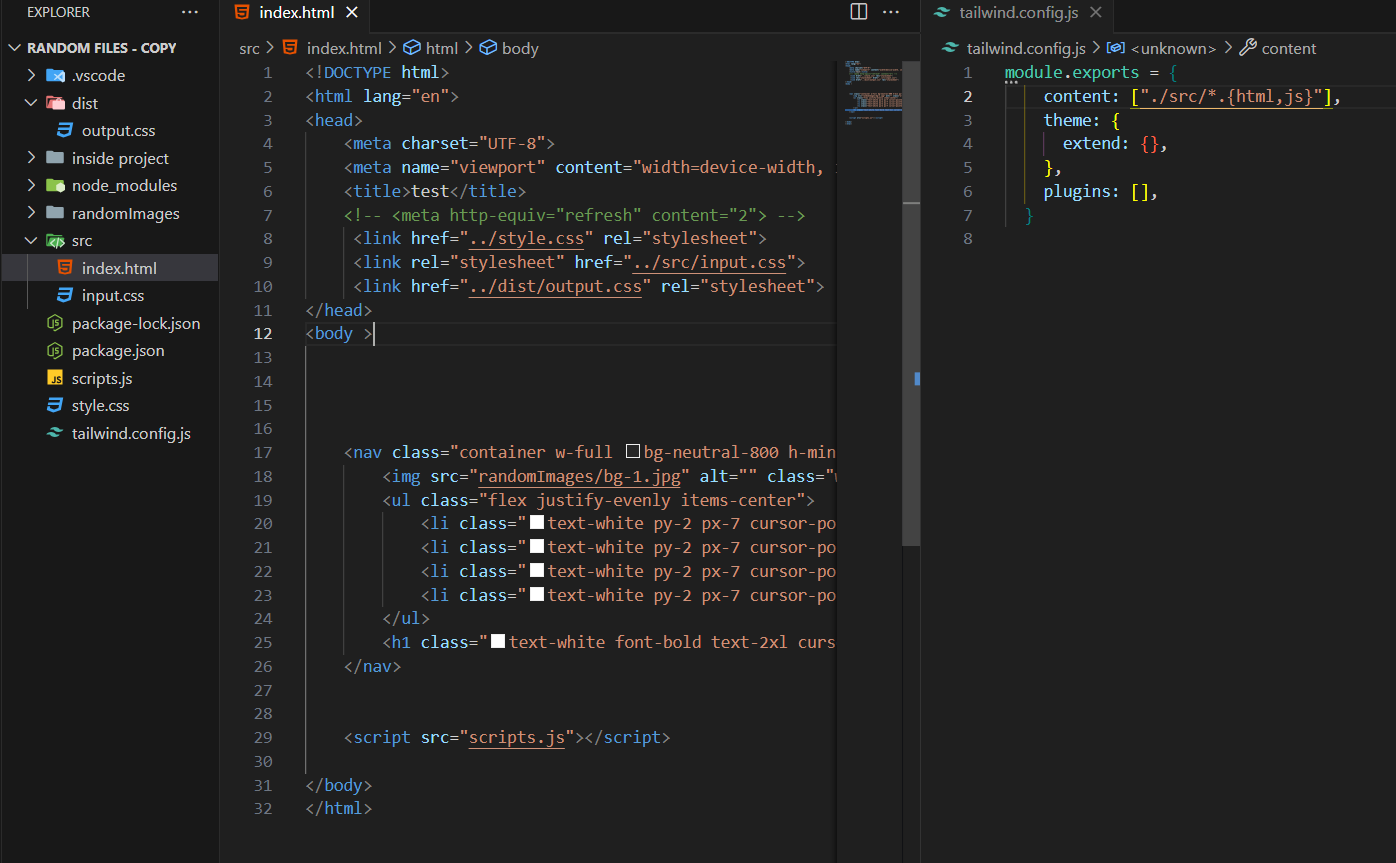
Task: Click the plugins: [] line in tailwind config
Action: (1101, 191)
